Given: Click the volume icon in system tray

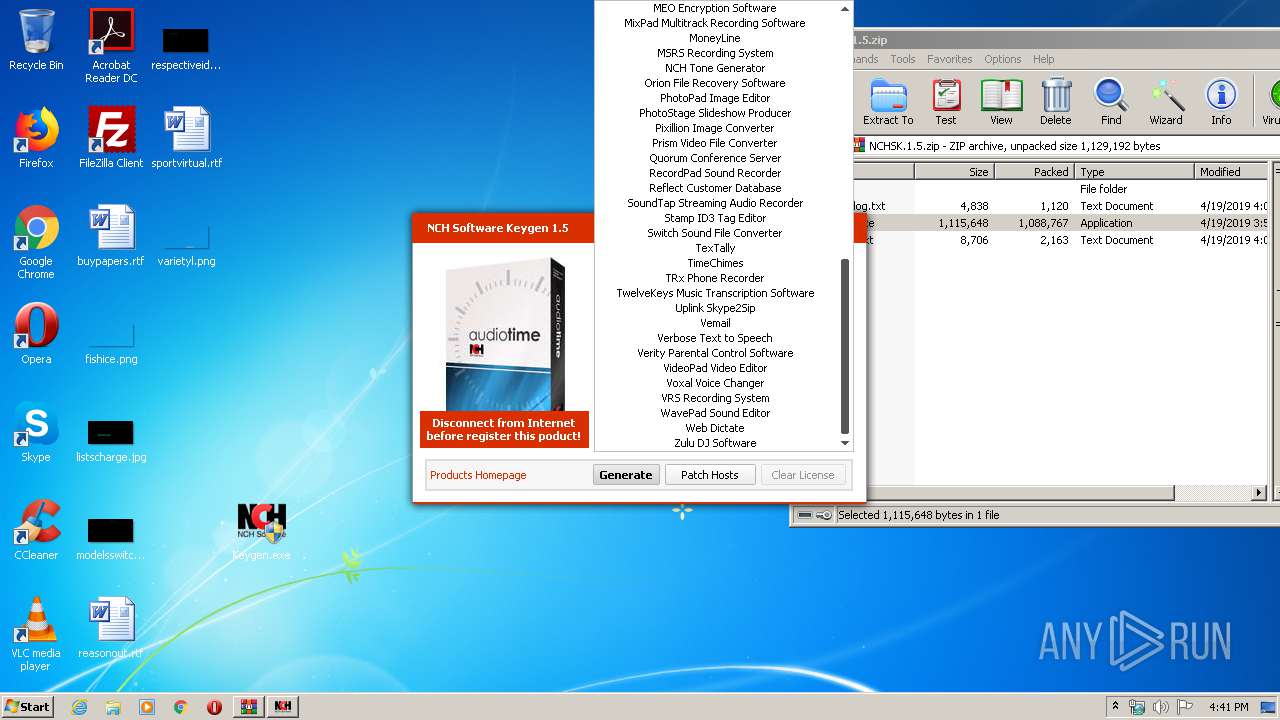Looking at the screenshot, I should point(1160,707).
